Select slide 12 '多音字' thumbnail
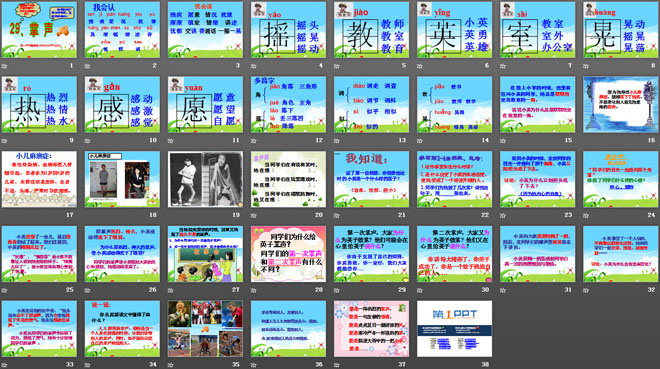The width and height of the screenshot is (660, 369). click(288, 105)
